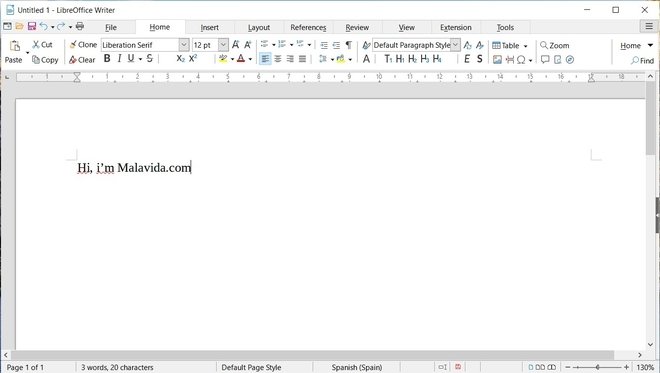Click the Clear formatting button
The width and height of the screenshot is (660, 373).
82,60
